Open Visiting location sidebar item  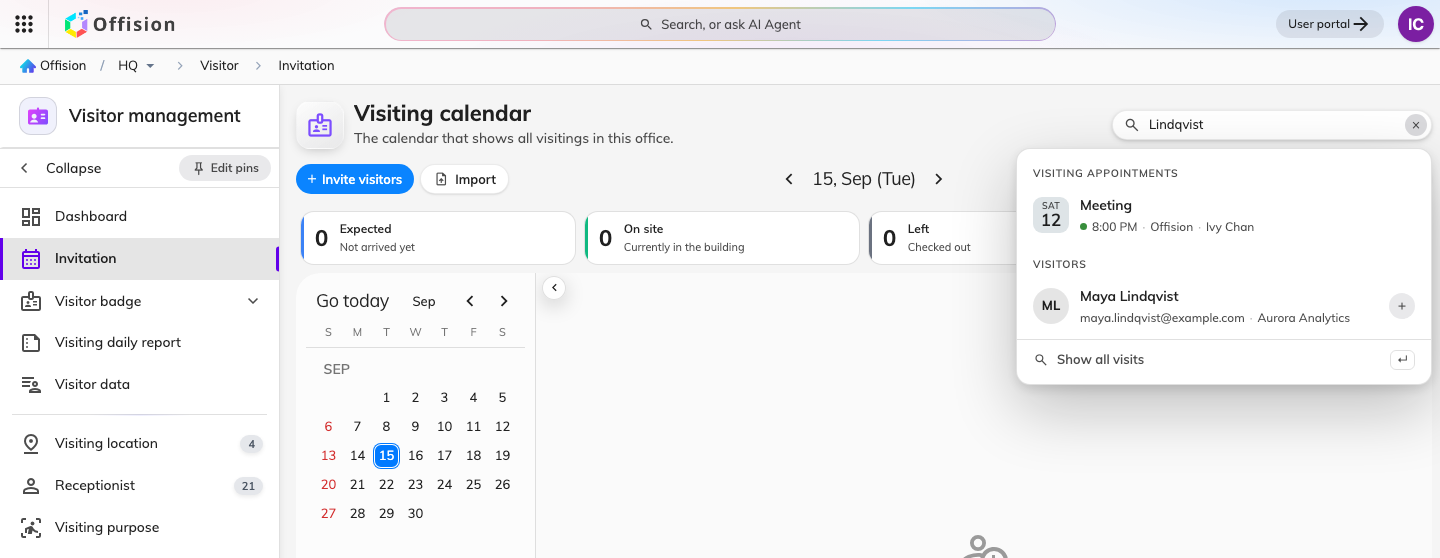(139, 443)
